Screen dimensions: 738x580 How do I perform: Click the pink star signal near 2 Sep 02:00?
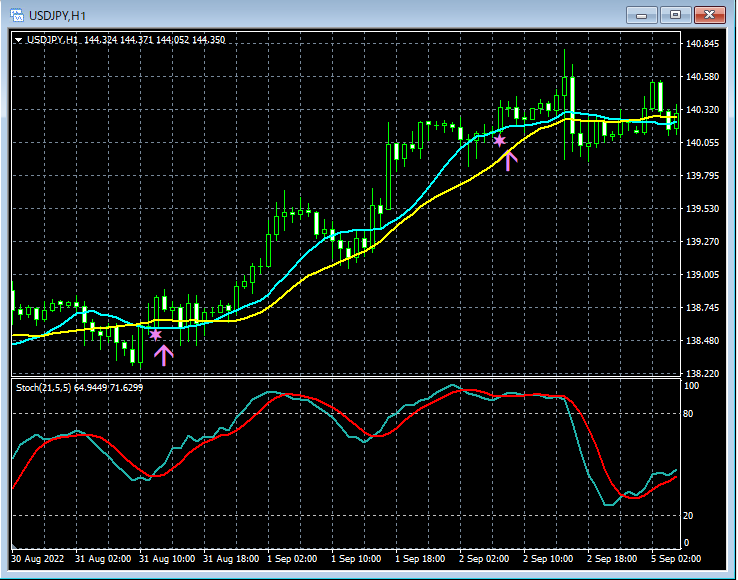pos(499,140)
